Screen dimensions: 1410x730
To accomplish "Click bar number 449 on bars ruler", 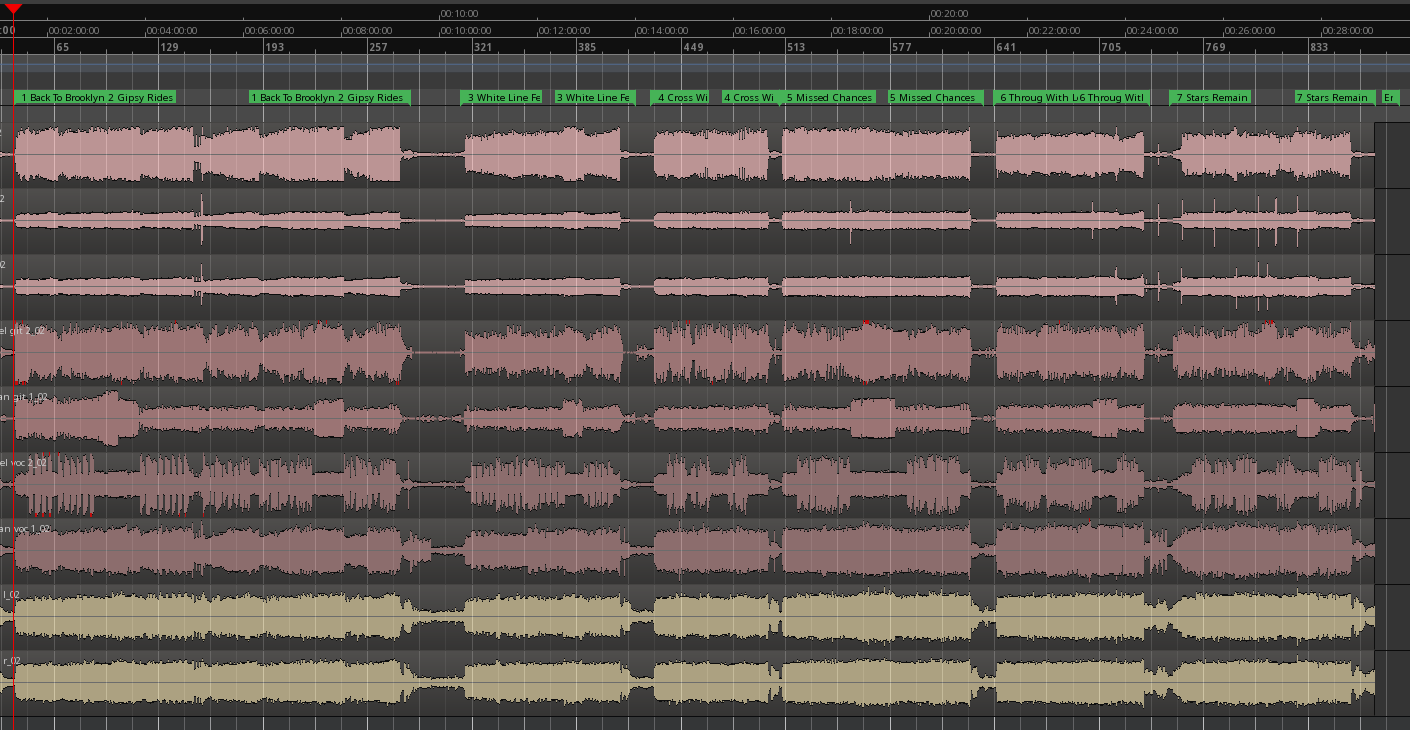I will tap(693, 47).
